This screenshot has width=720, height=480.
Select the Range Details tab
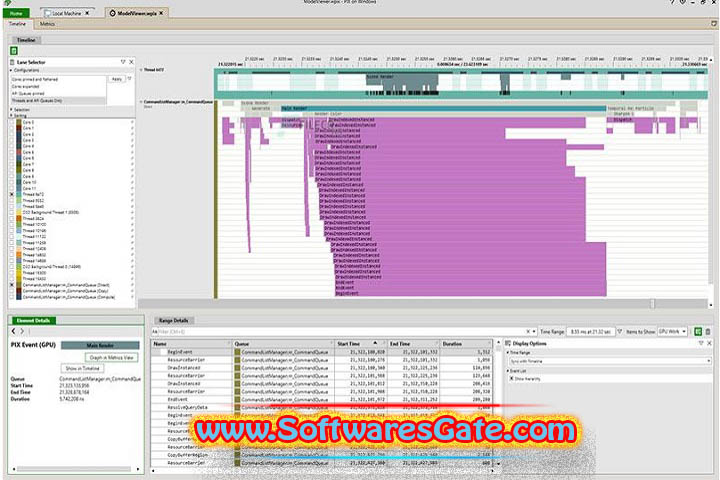click(x=173, y=320)
